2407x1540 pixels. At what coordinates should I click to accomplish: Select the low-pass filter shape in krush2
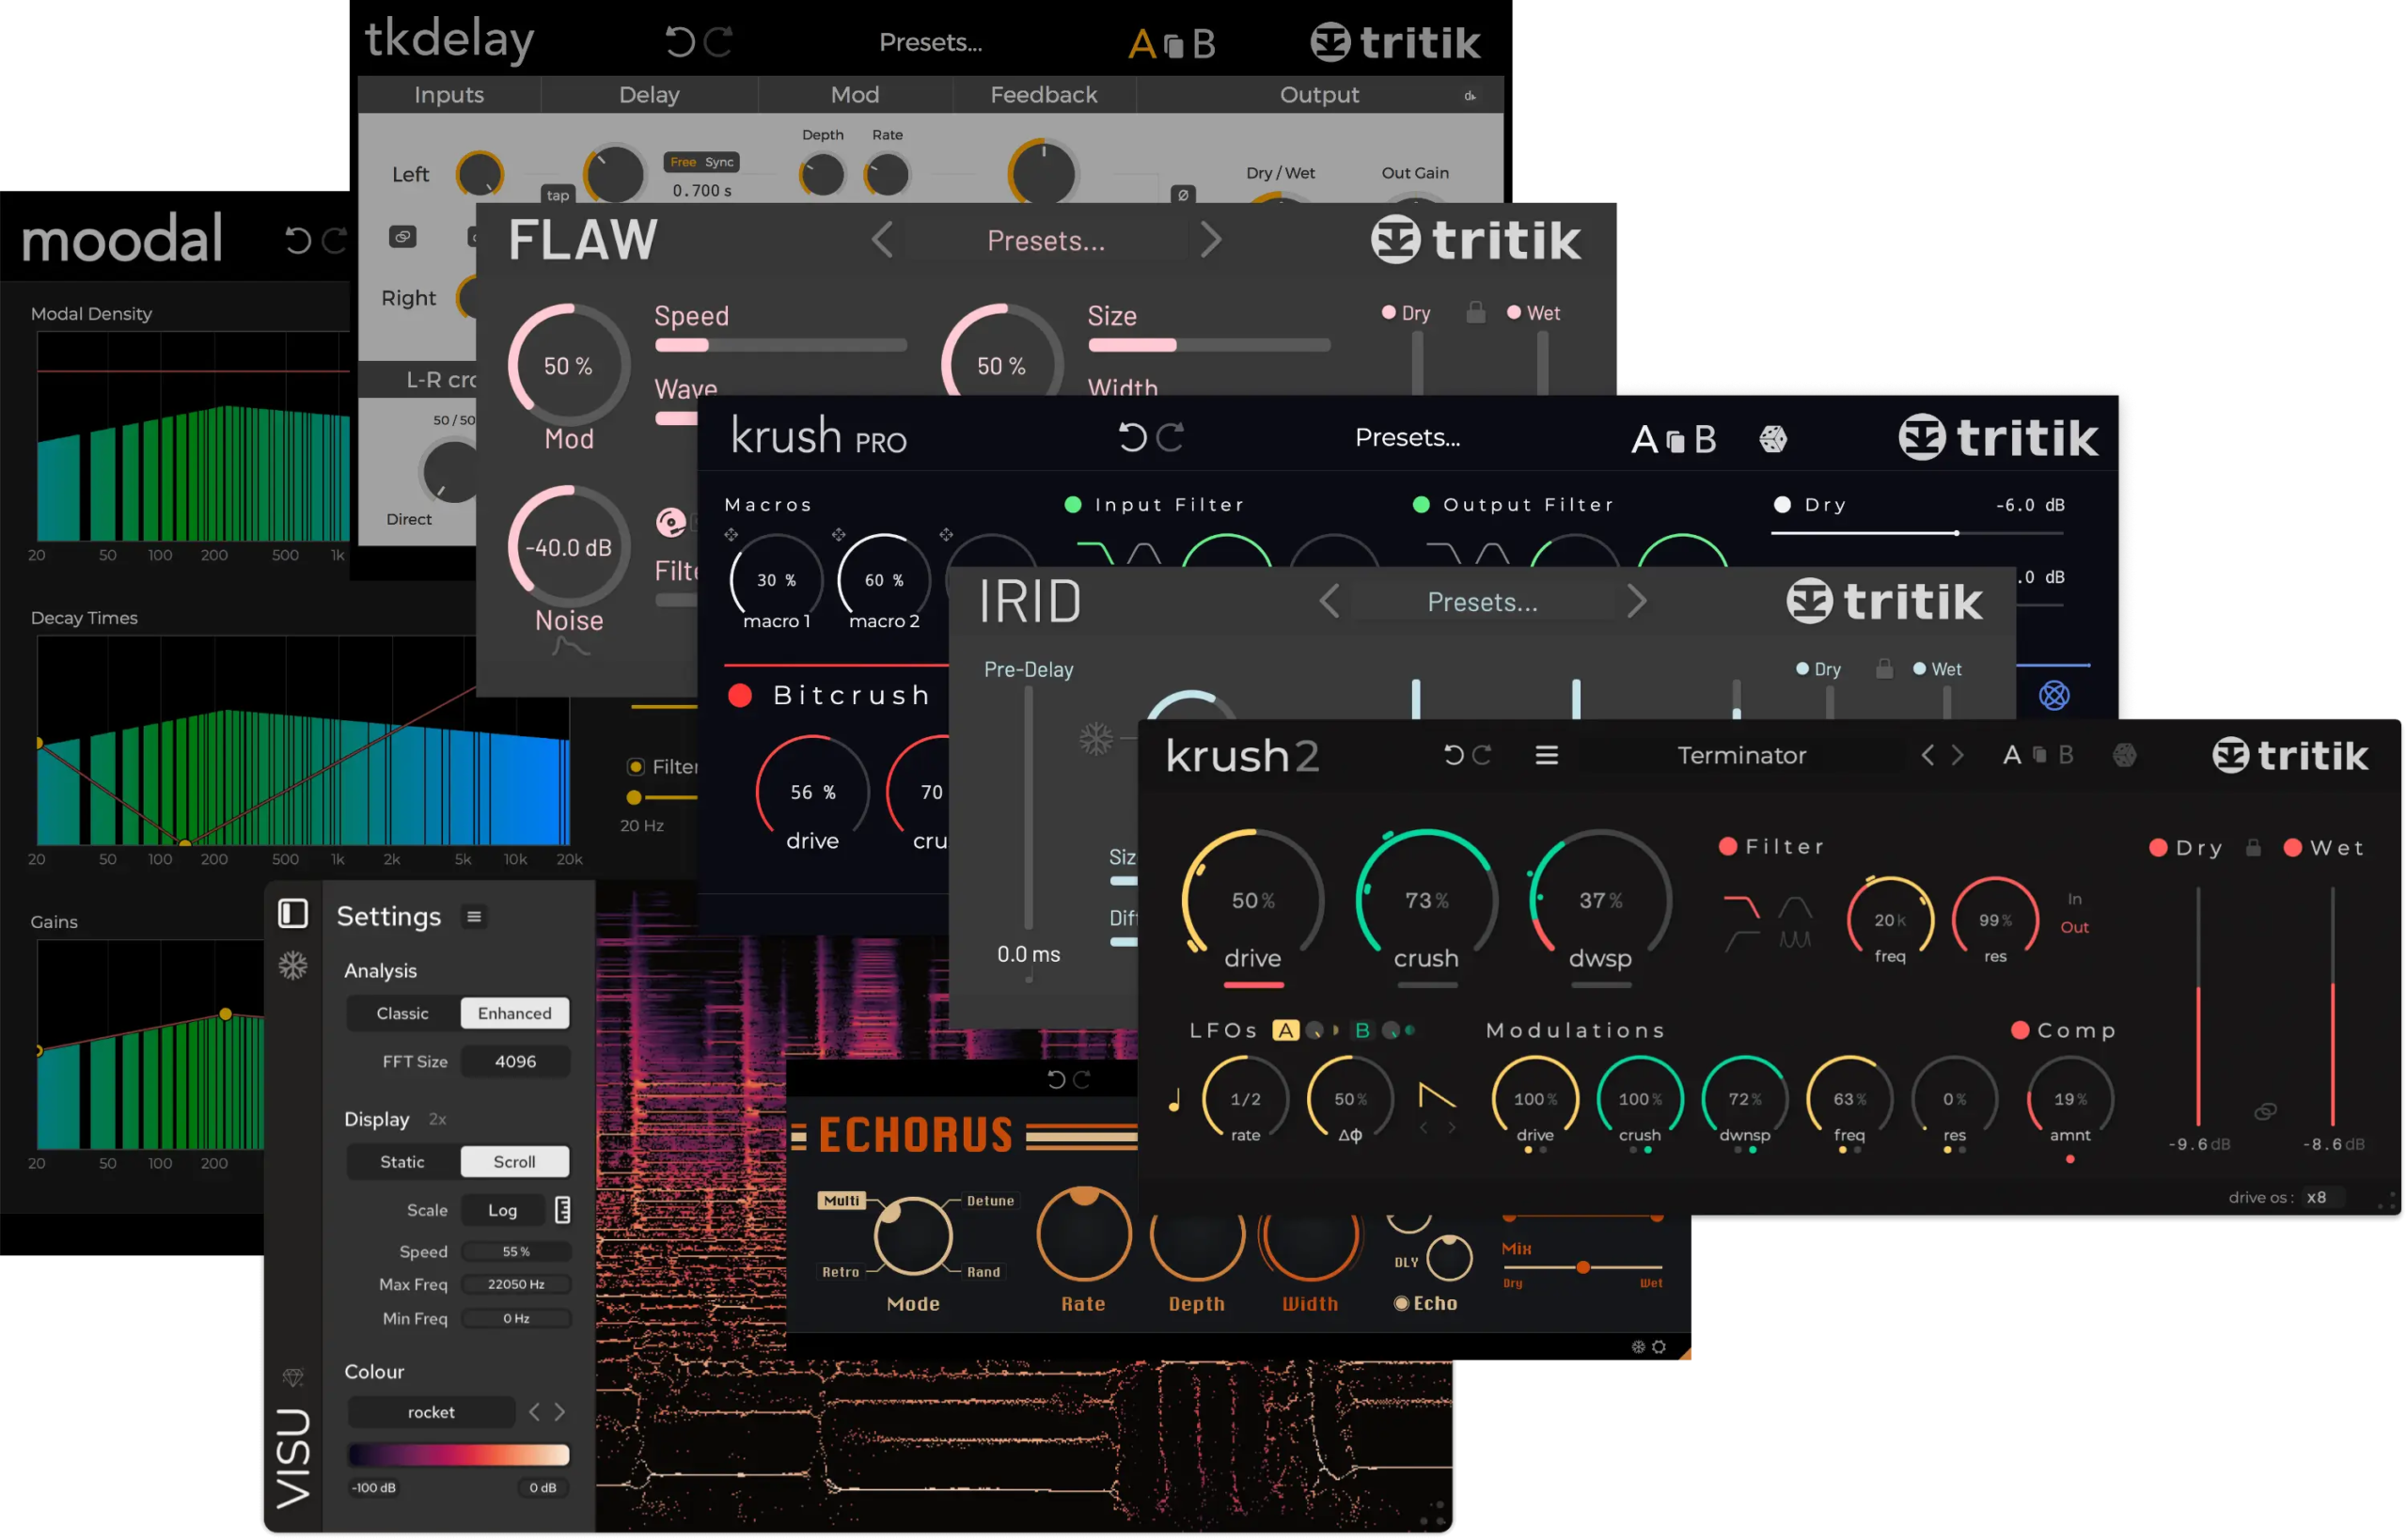point(1741,907)
